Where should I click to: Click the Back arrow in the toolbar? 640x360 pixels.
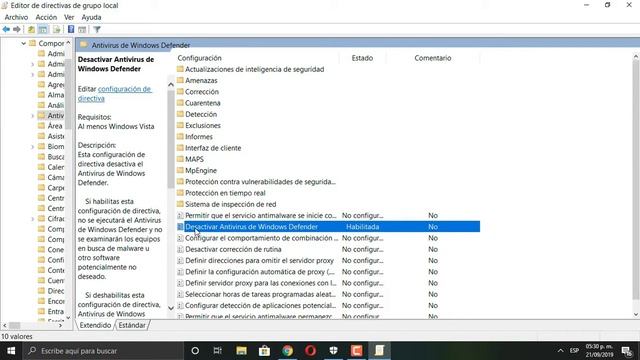click(6, 29)
